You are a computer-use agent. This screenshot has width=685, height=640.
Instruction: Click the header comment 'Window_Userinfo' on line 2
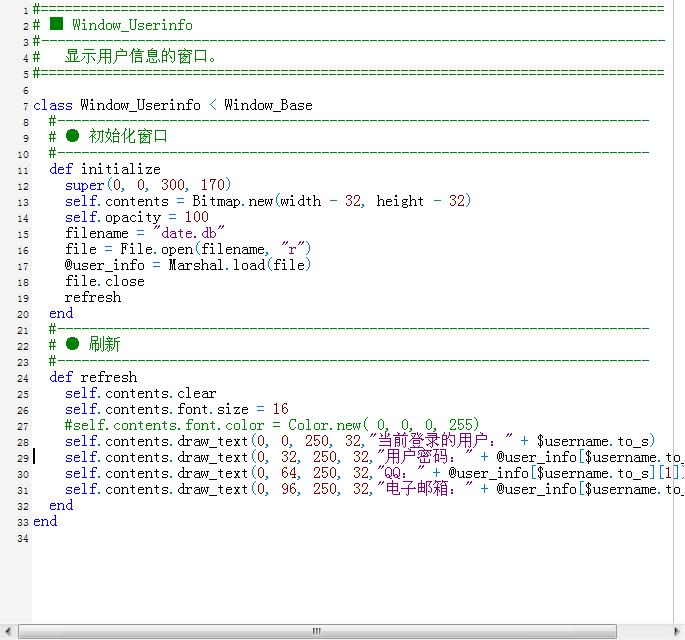pyautogui.click(x=132, y=25)
